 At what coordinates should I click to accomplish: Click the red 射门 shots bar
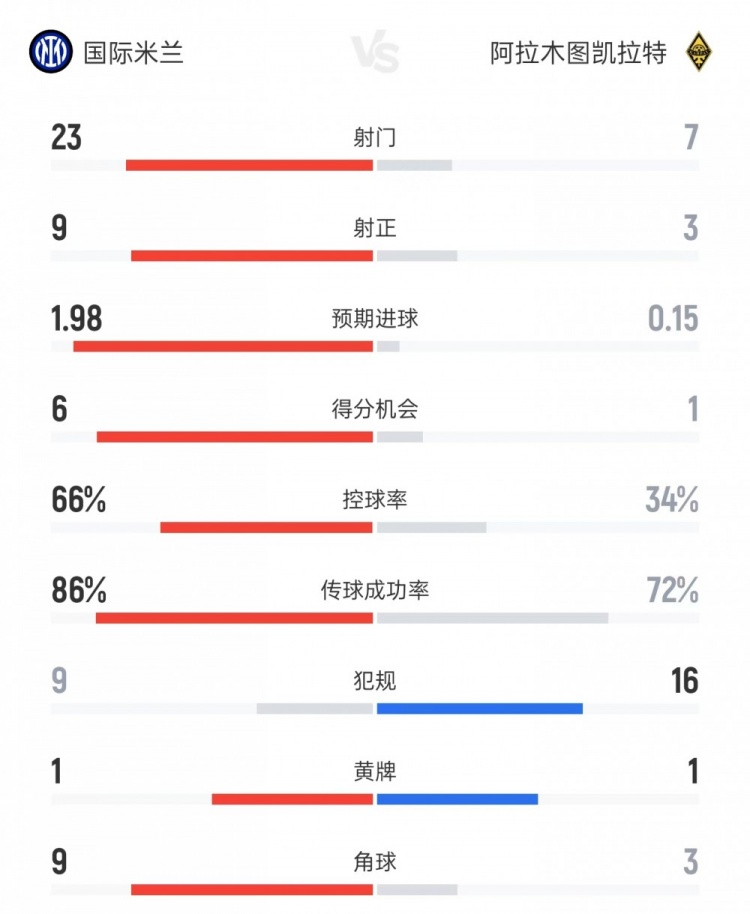tap(249, 165)
